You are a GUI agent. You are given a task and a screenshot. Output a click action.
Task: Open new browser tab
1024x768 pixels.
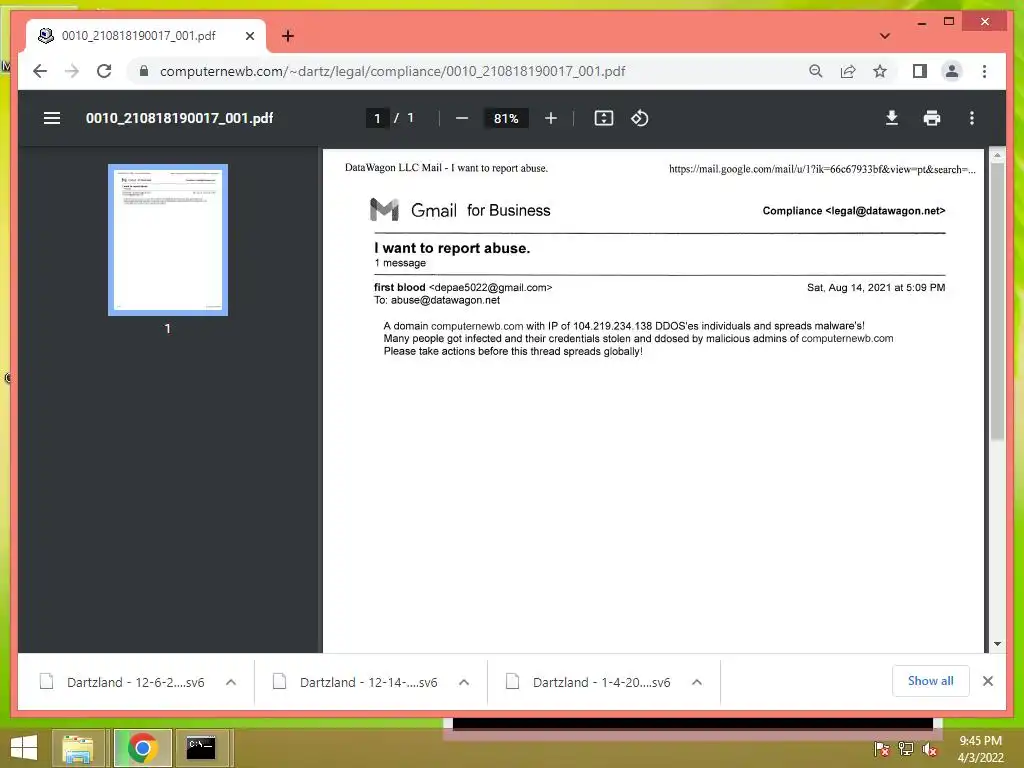[x=288, y=36]
